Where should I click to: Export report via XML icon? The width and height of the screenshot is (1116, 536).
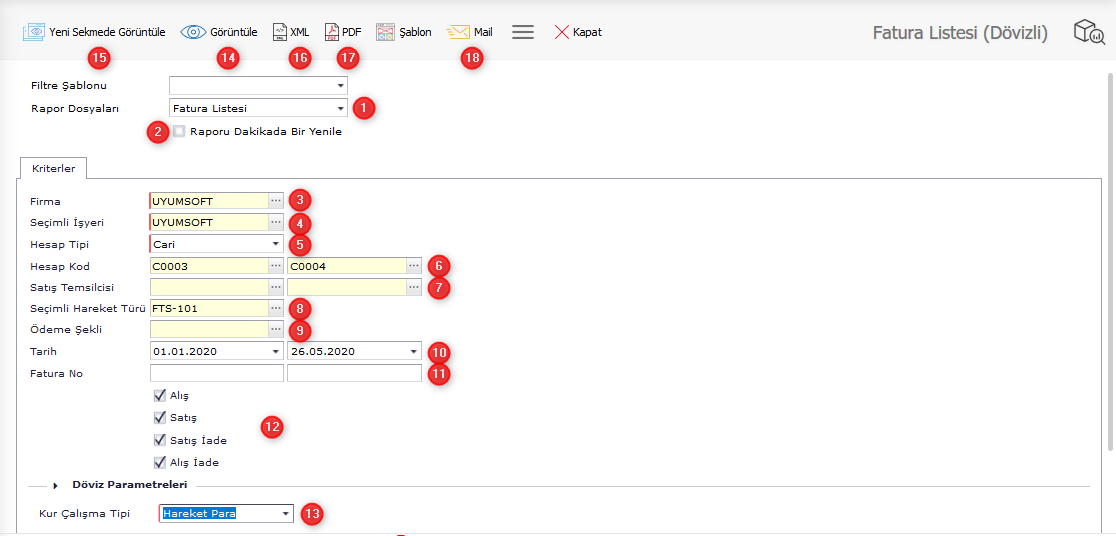click(x=280, y=32)
